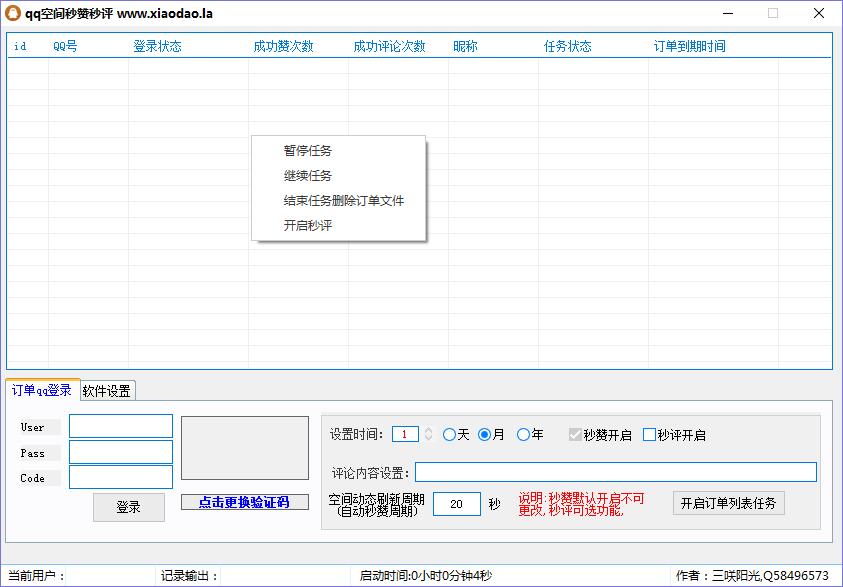843x587 pixels.
Task: Click the 启动时间 status bar text
Action: tap(425, 576)
